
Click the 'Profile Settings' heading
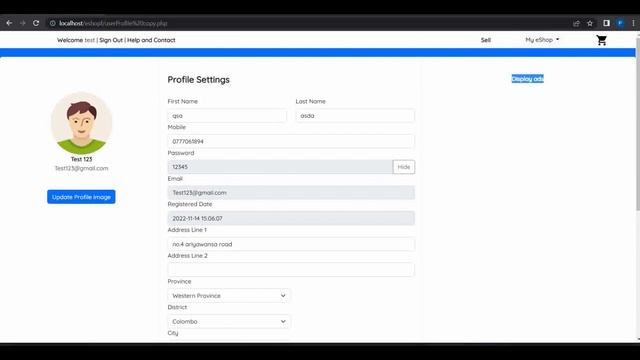point(198,80)
